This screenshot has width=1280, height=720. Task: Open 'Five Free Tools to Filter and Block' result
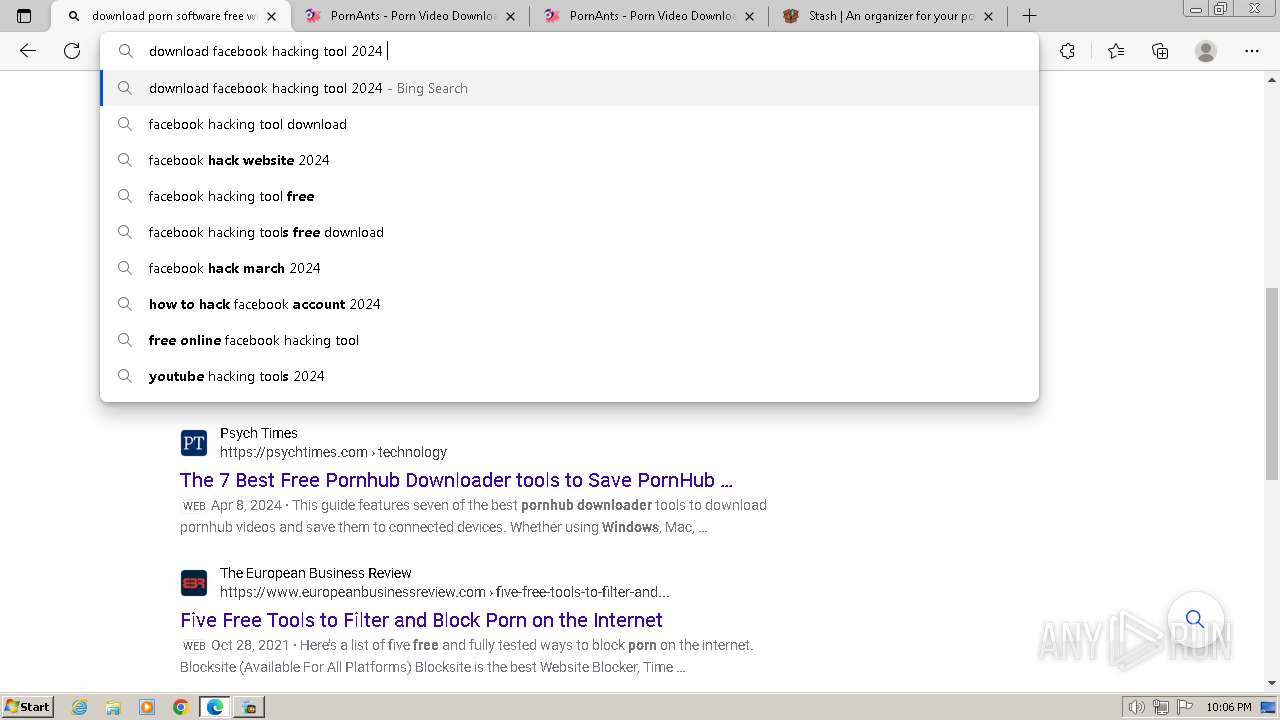(x=421, y=620)
